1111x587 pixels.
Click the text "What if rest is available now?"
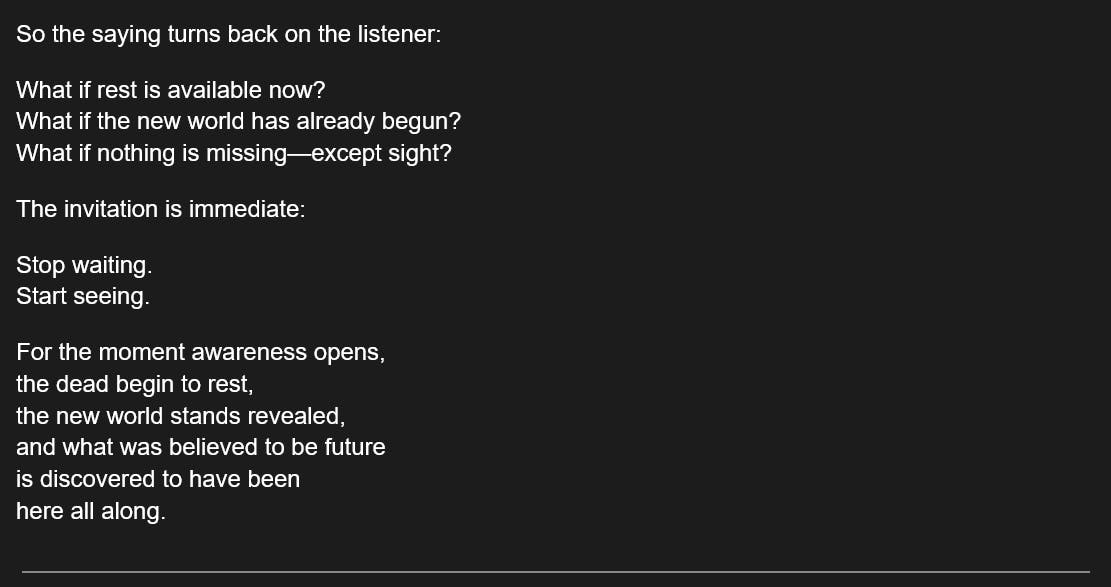(x=171, y=90)
